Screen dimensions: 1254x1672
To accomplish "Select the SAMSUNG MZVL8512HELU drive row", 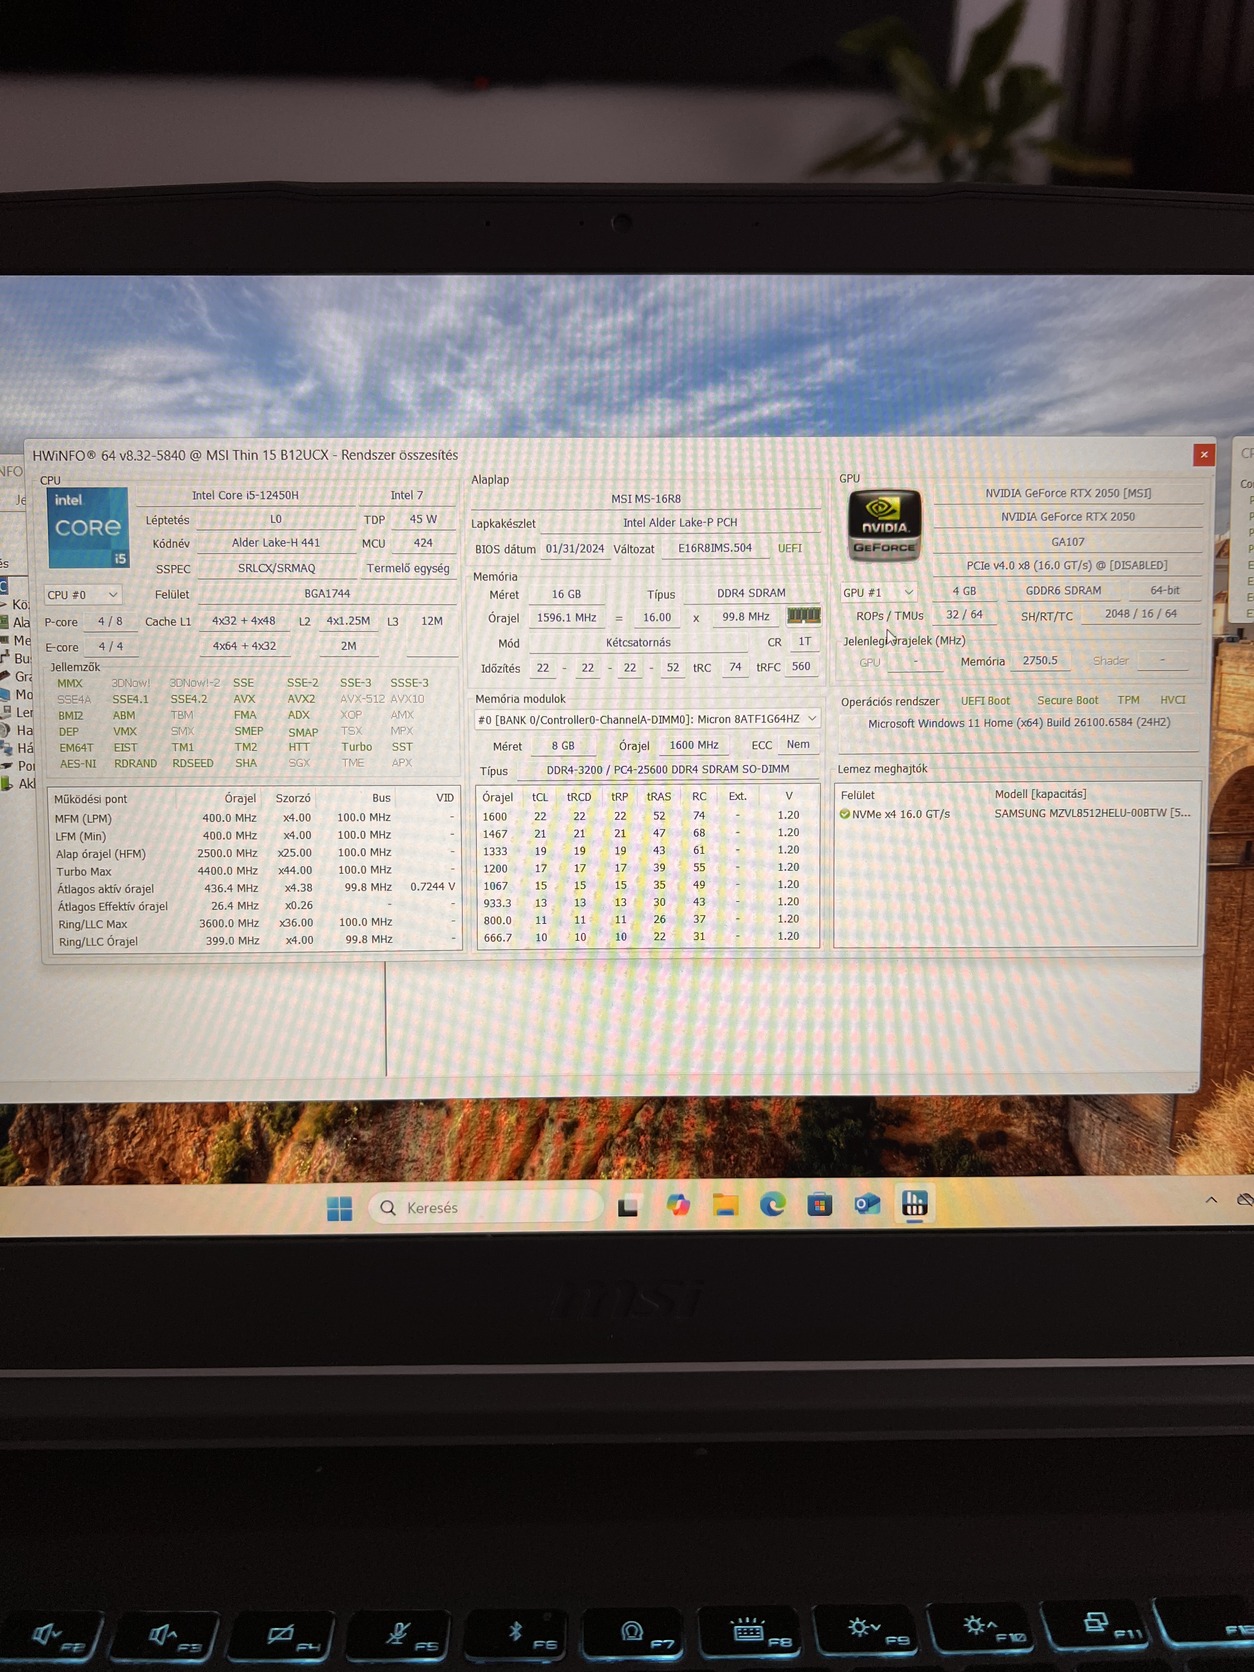I will coord(1016,813).
